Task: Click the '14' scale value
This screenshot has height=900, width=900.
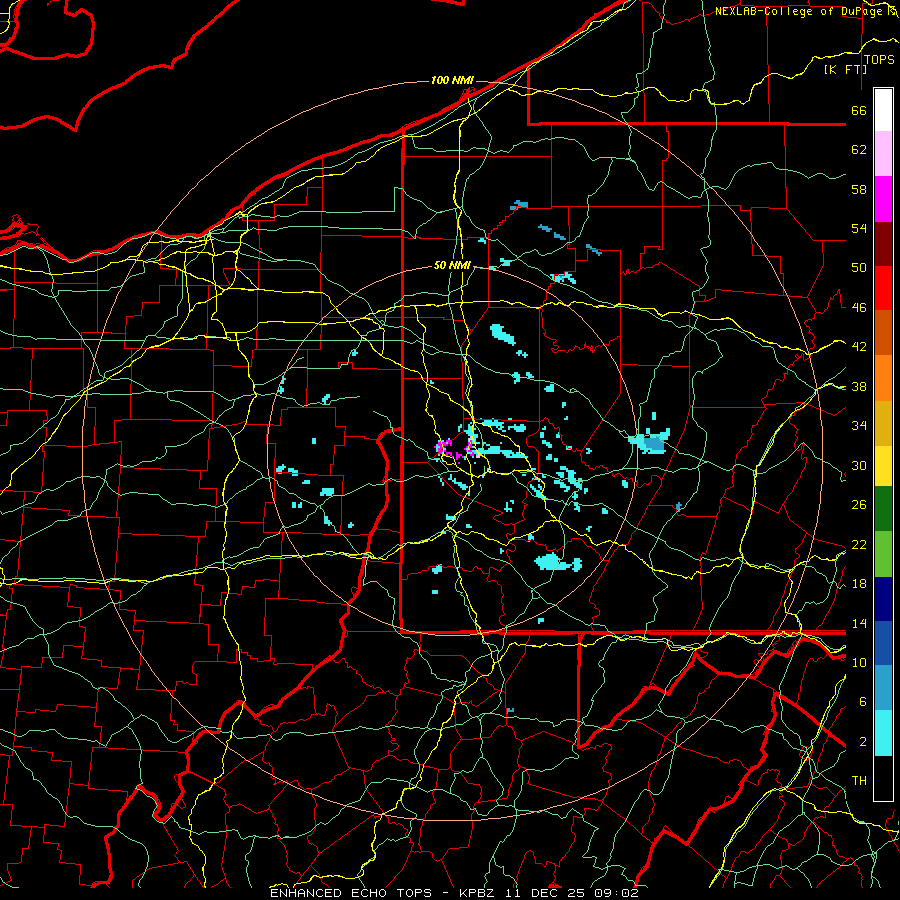Action: click(859, 623)
